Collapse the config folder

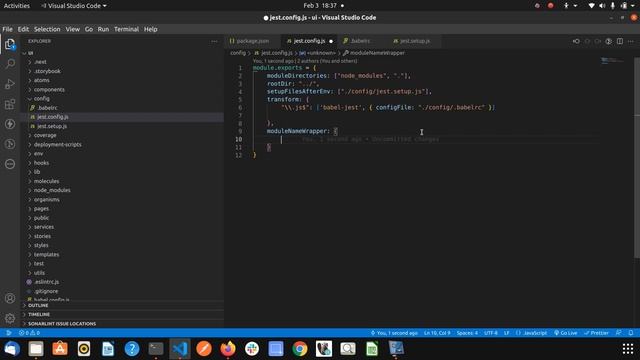(x=41, y=99)
